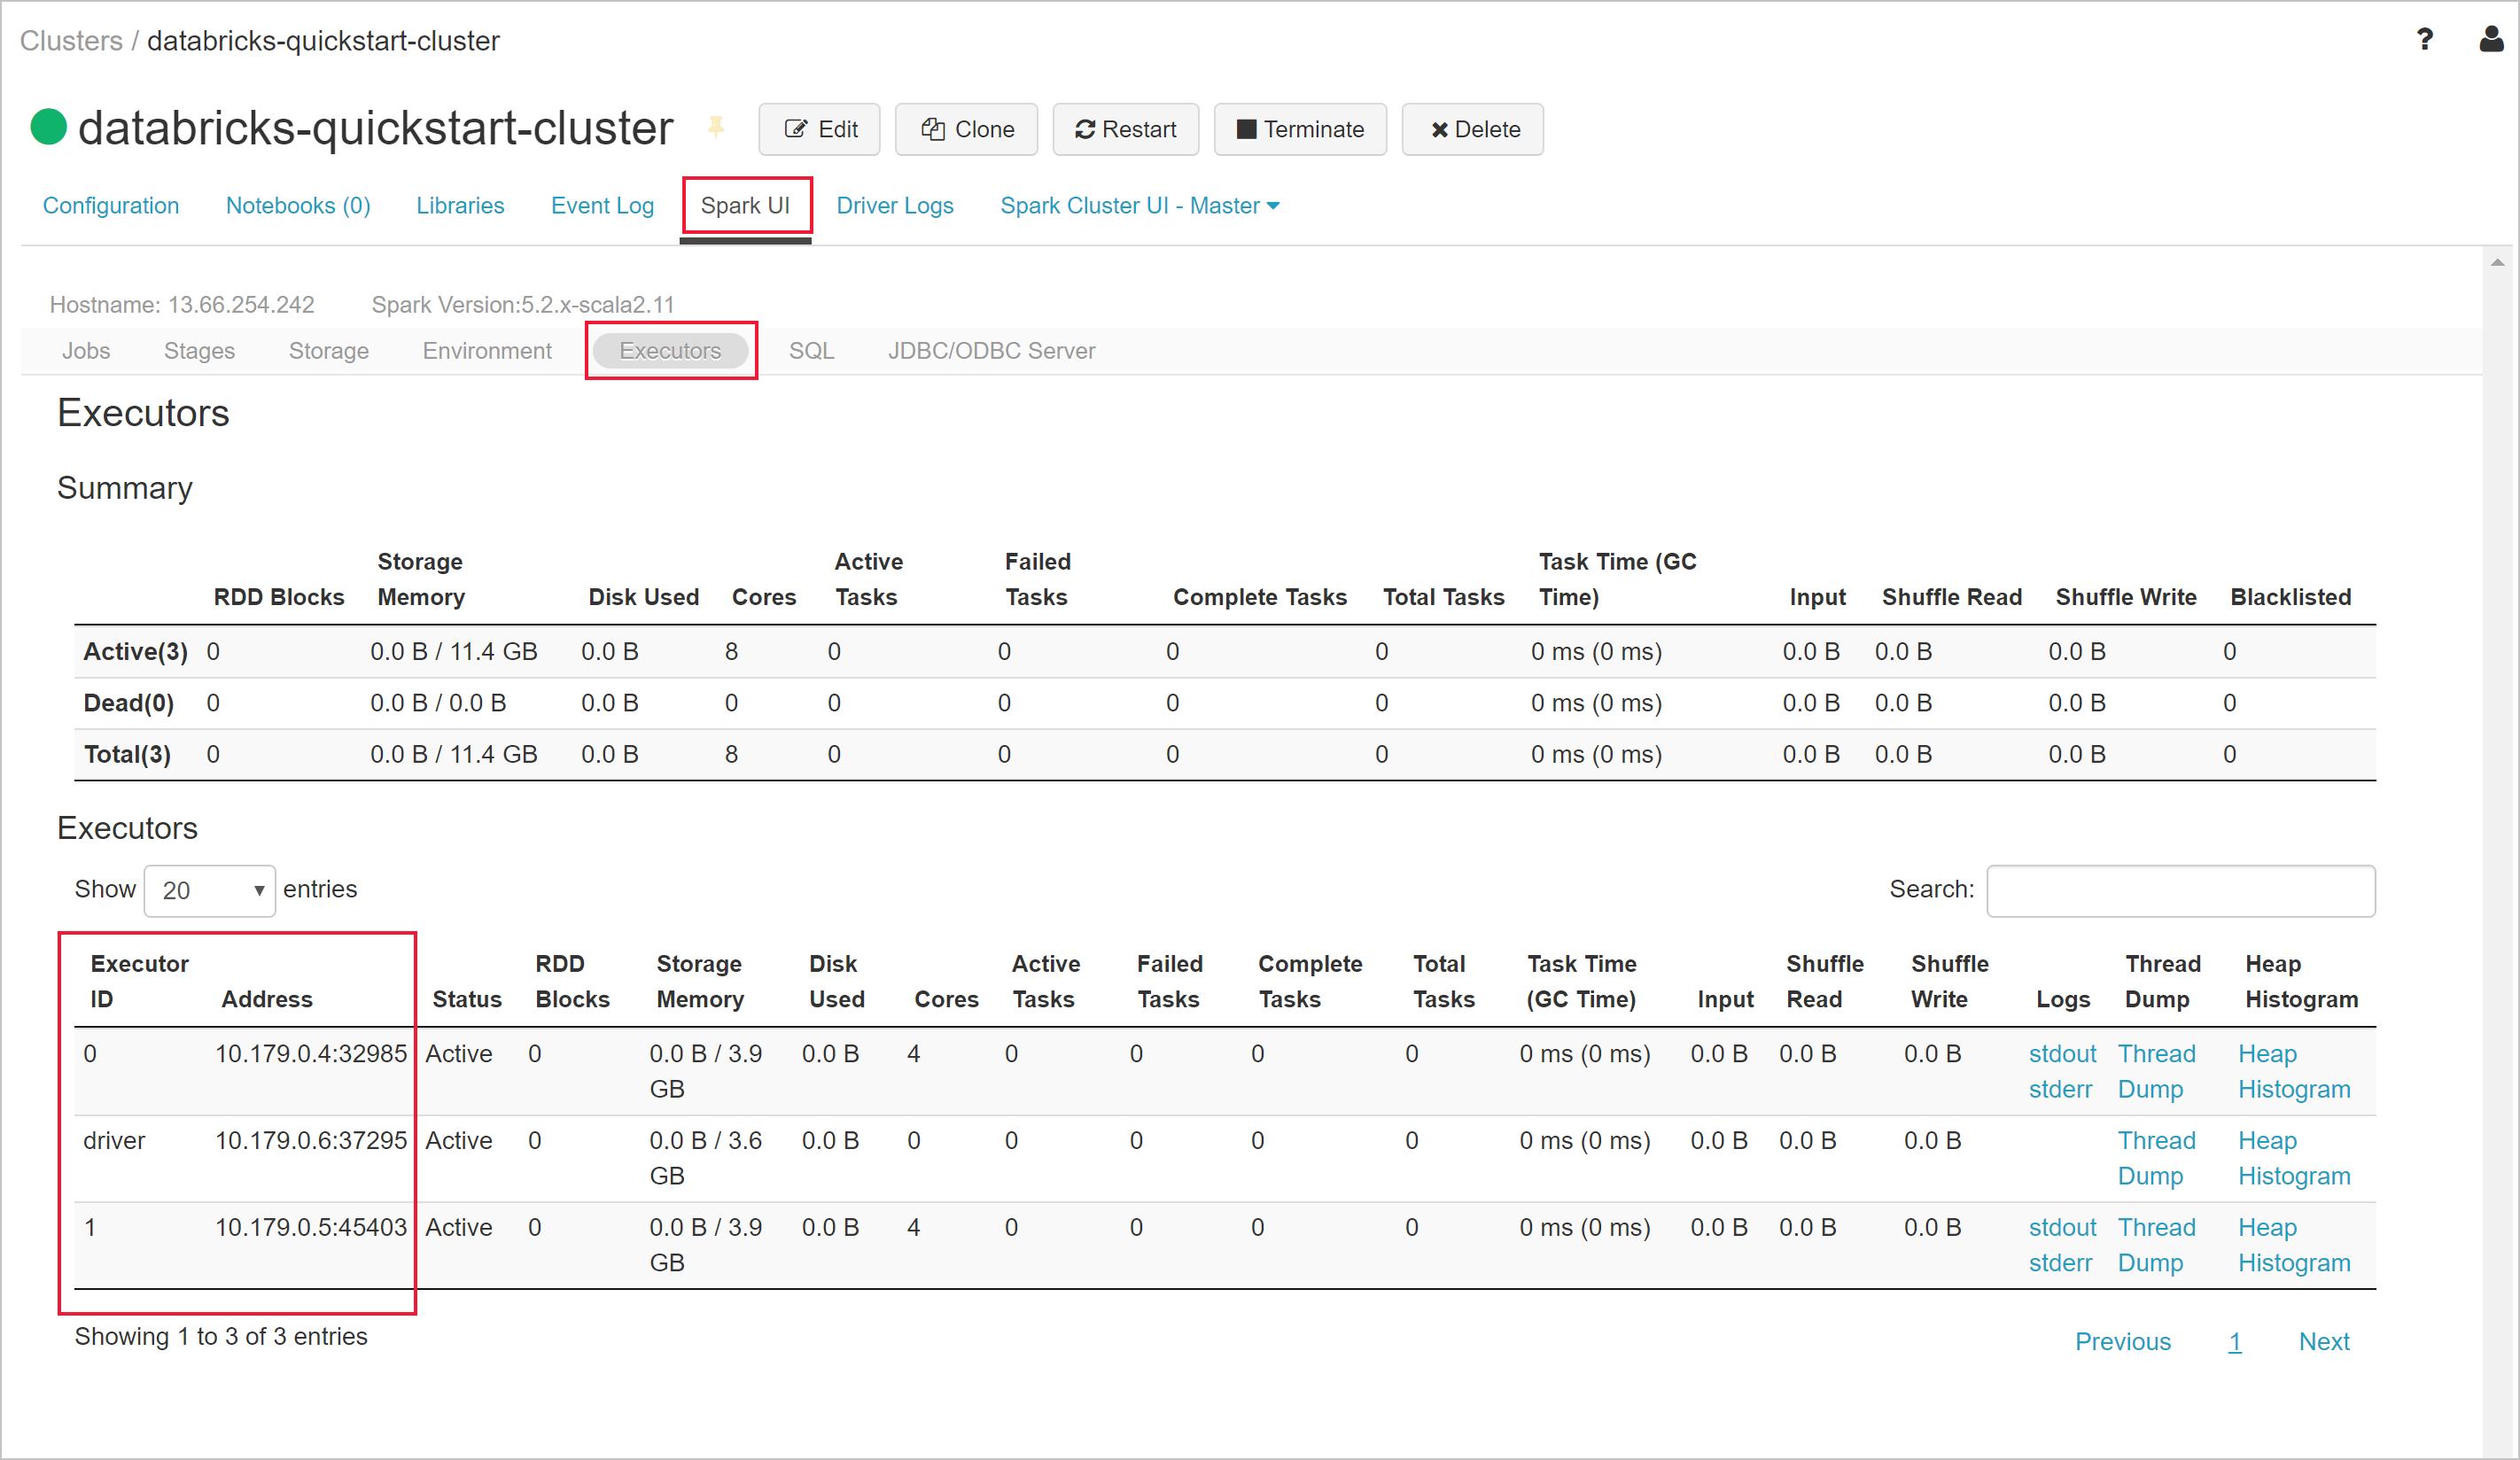
Task: Navigate to the Storage section
Action: coord(329,351)
